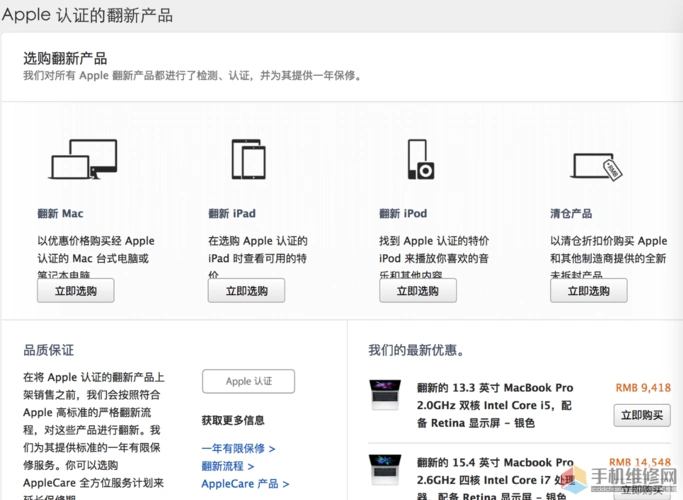Image resolution: width=683 pixels, height=500 pixels.
Task: Click the RMB 9,418 price text
Action: pyautogui.click(x=643, y=388)
